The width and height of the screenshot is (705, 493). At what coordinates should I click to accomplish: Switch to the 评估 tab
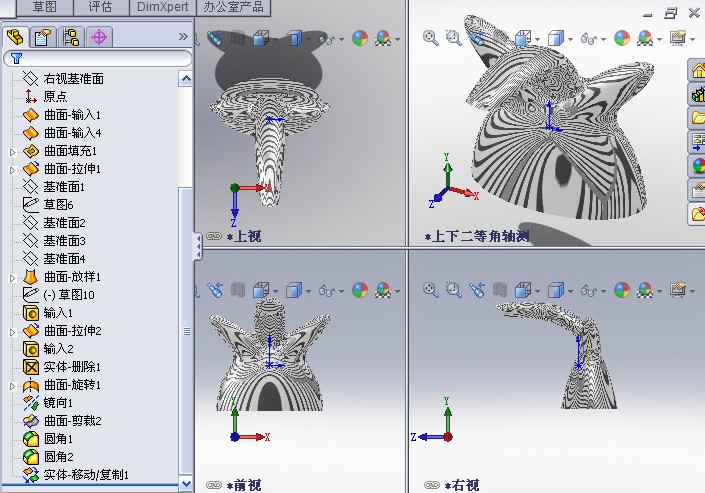101,7
